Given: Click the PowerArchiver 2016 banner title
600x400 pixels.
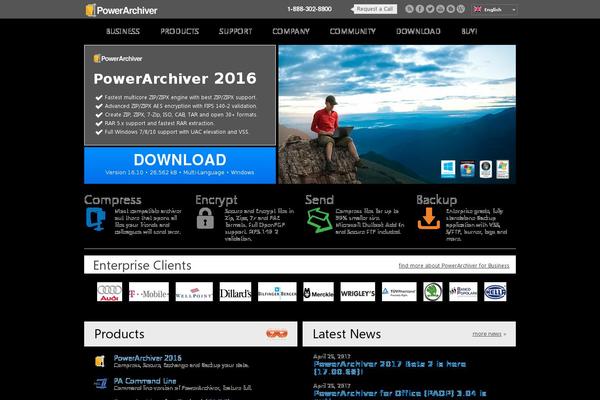Looking at the screenshot, I should (175, 79).
